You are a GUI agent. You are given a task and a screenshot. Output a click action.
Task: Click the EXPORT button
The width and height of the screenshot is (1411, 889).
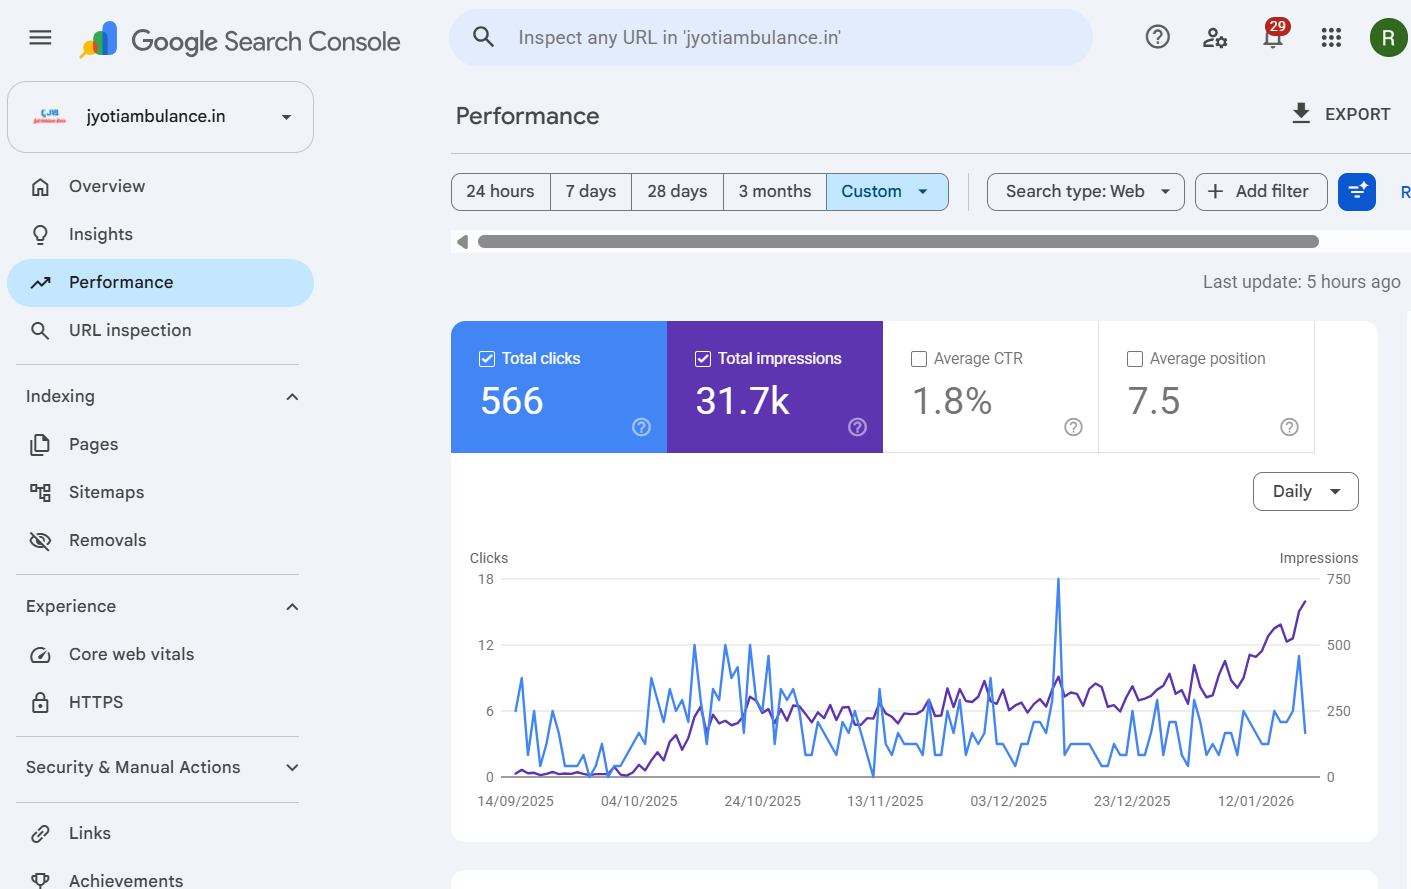pyautogui.click(x=1340, y=114)
